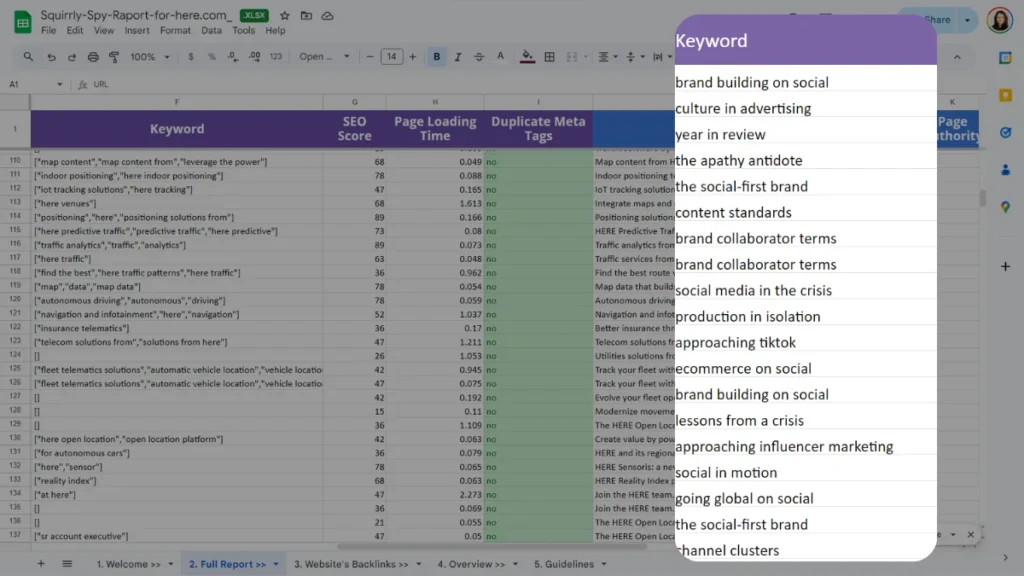Open Google Maps side panel icon
This screenshot has height=576, width=1024.
[1005, 206]
